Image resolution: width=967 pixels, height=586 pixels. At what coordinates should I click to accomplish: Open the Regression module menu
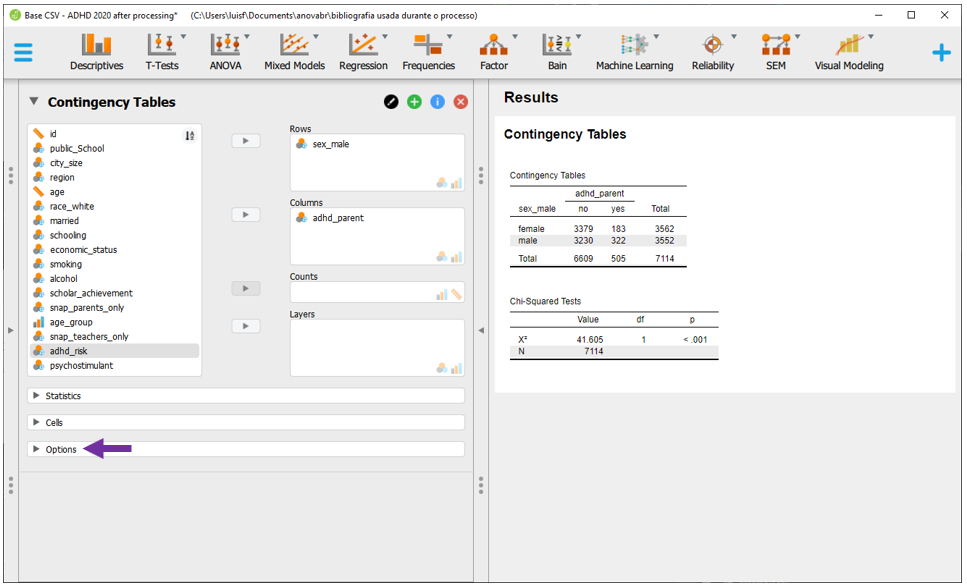[x=363, y=52]
